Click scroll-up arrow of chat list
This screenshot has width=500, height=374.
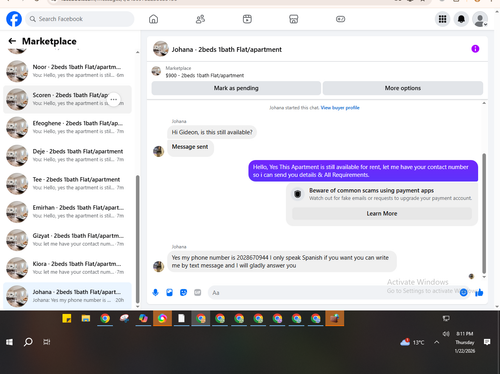tap(137, 52)
